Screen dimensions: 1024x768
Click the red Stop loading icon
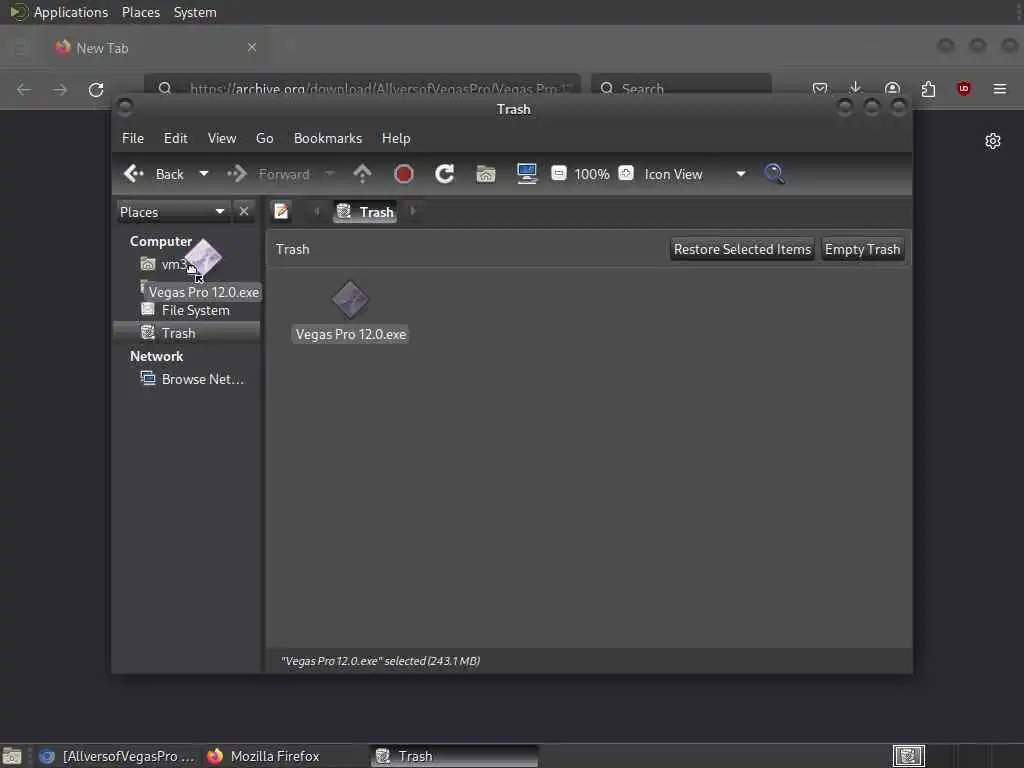pyautogui.click(x=404, y=174)
